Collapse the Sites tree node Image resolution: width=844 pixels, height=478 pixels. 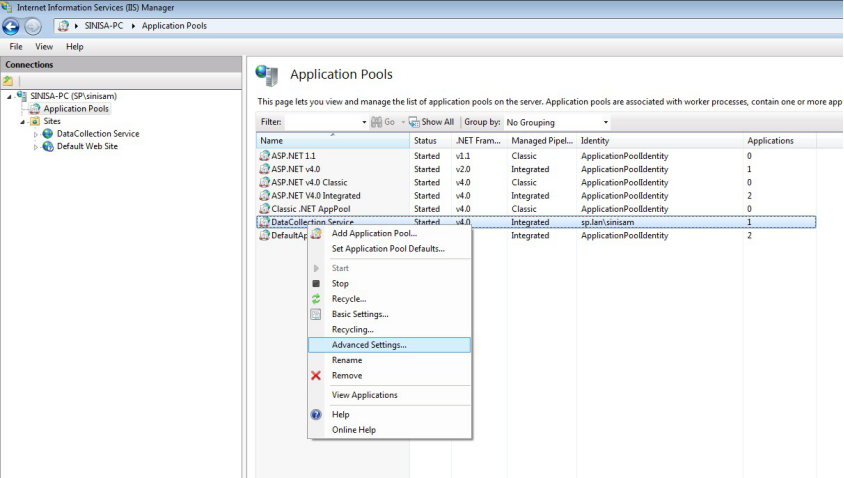coord(23,122)
